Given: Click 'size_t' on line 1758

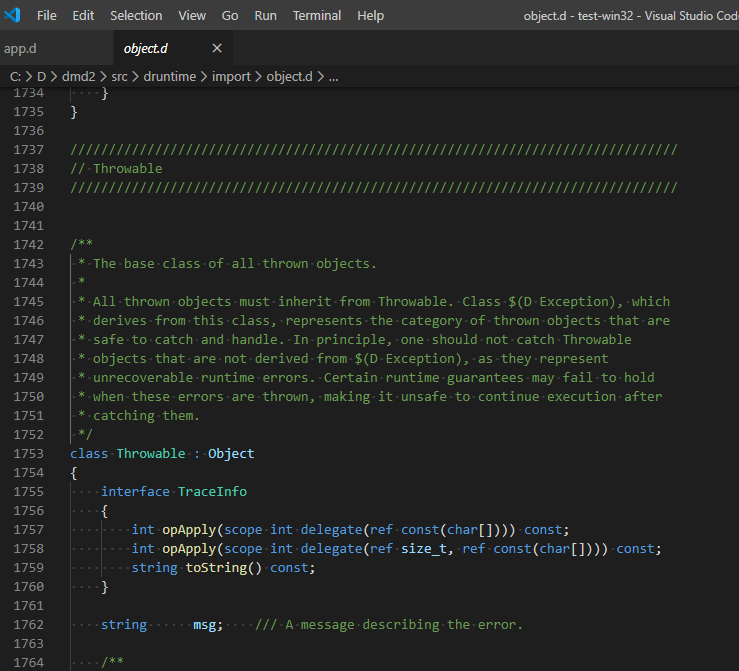Looking at the screenshot, I should (424, 548).
